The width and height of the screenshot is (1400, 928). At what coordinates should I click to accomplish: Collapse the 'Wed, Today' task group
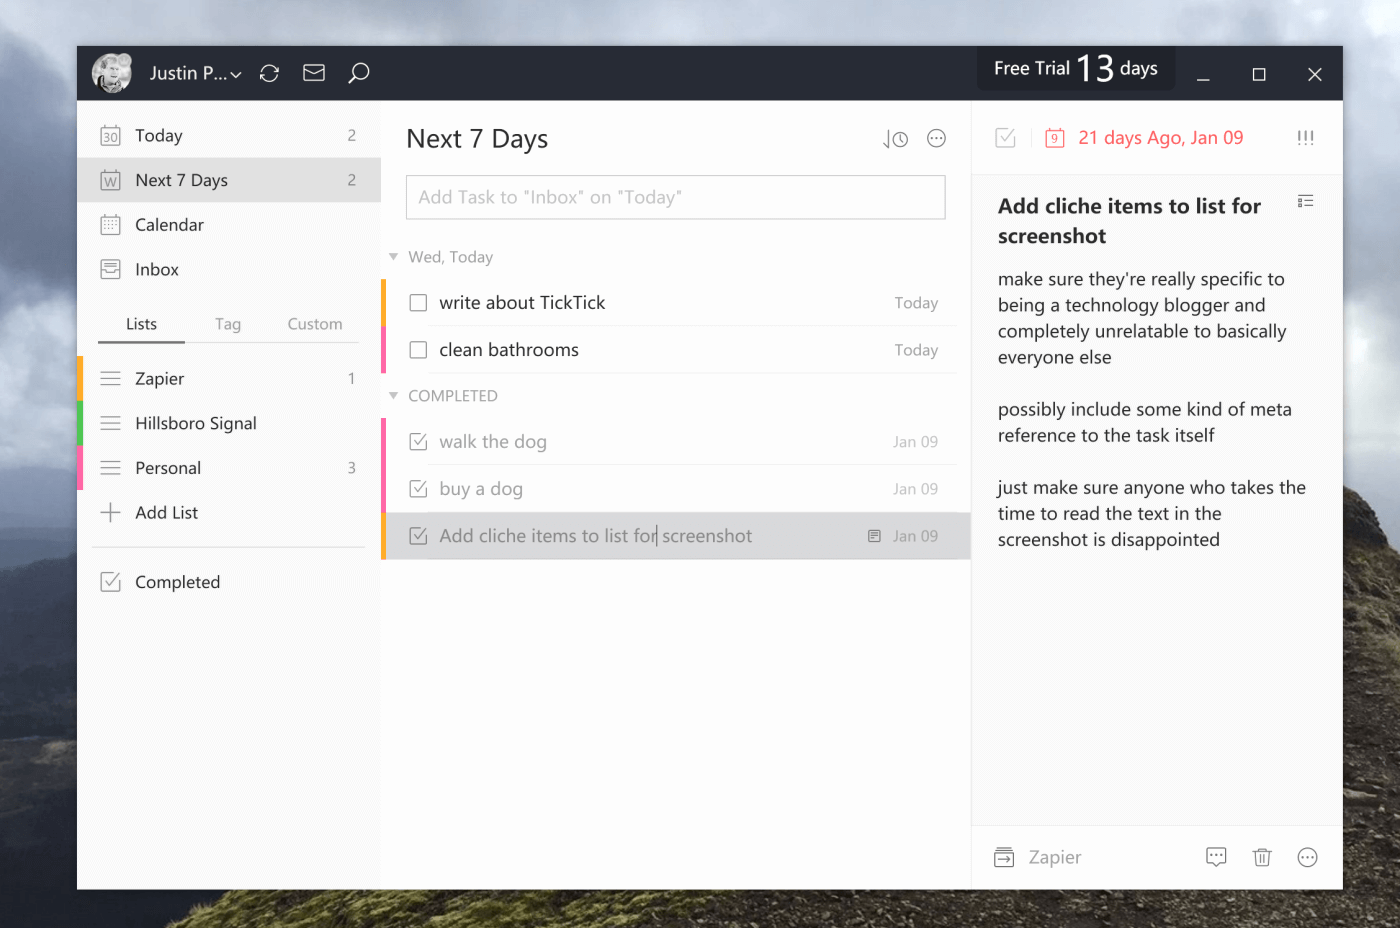(393, 256)
